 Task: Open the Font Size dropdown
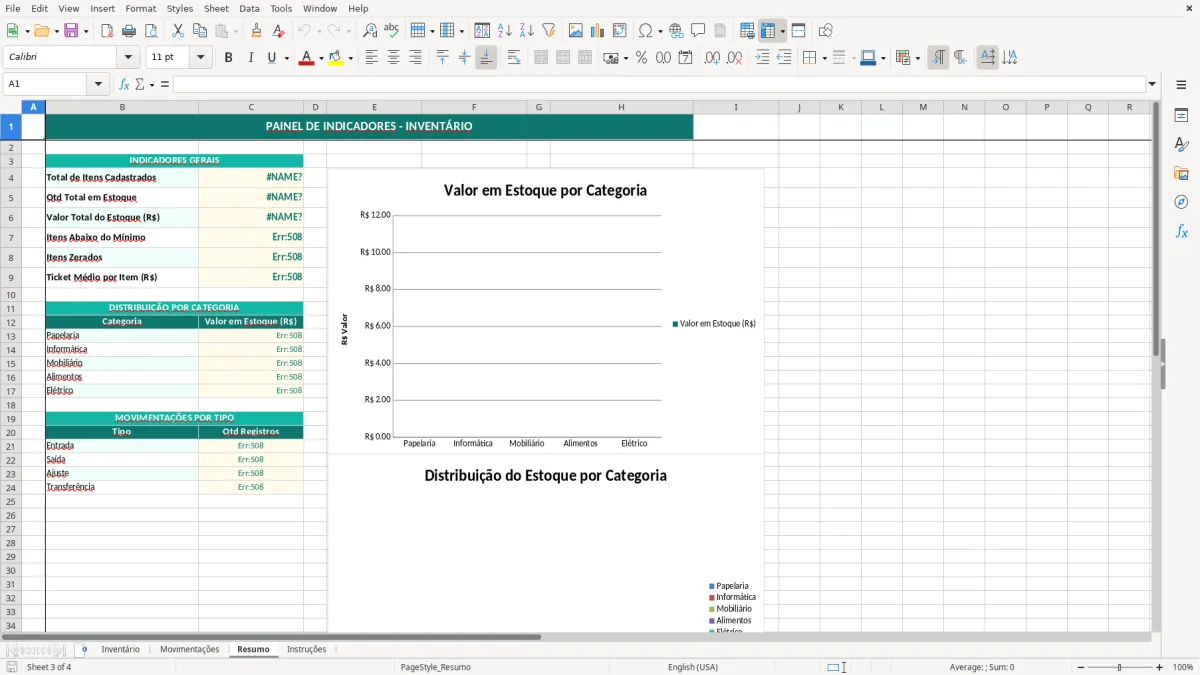click(201, 58)
